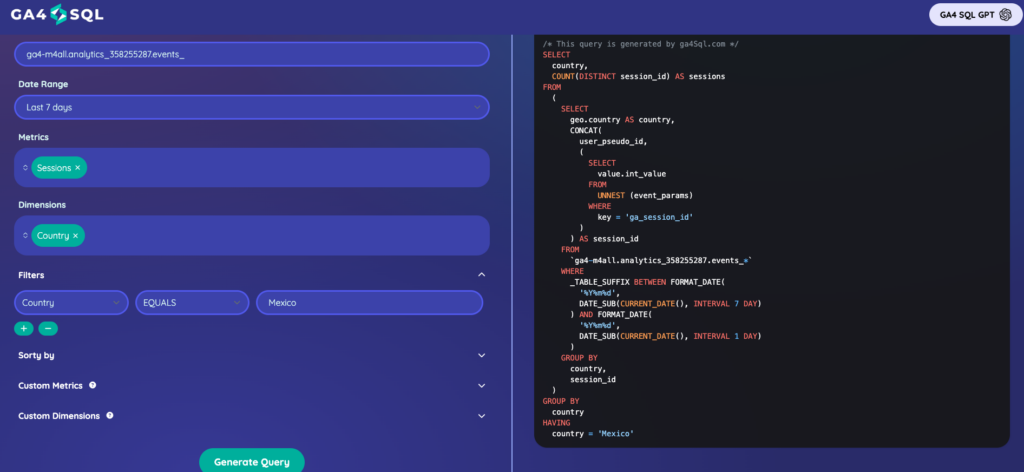Image resolution: width=1024 pixels, height=472 pixels.
Task: Expand the Custom Metrics section
Action: coord(482,386)
